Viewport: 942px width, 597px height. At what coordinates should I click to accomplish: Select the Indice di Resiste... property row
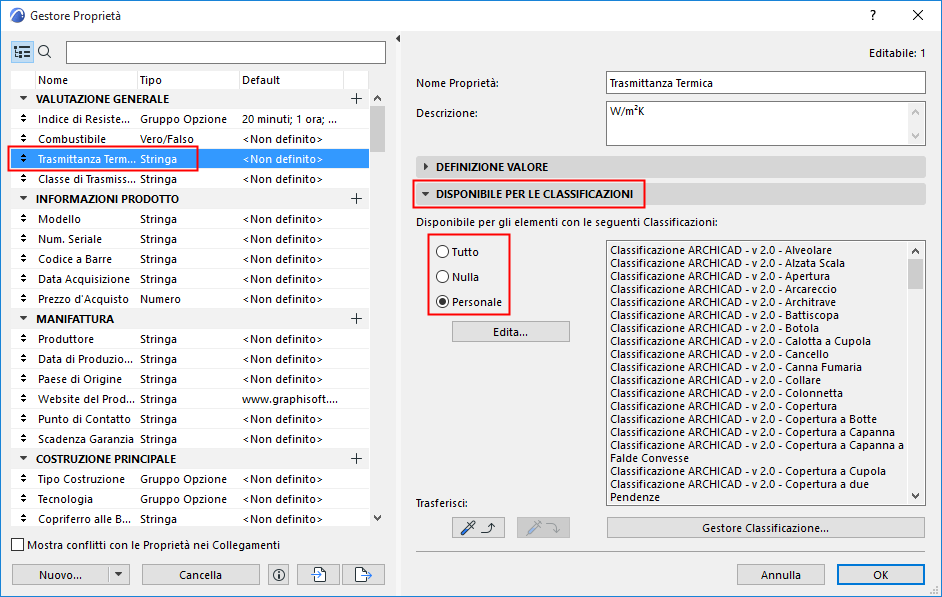(190, 119)
